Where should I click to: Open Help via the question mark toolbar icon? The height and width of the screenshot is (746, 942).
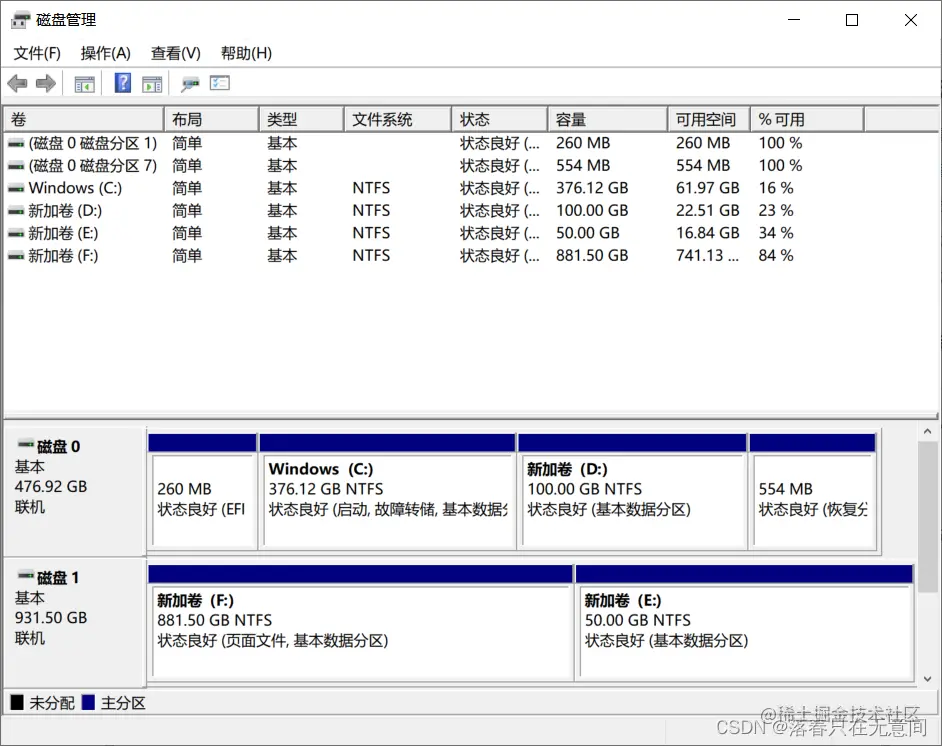tap(122, 84)
